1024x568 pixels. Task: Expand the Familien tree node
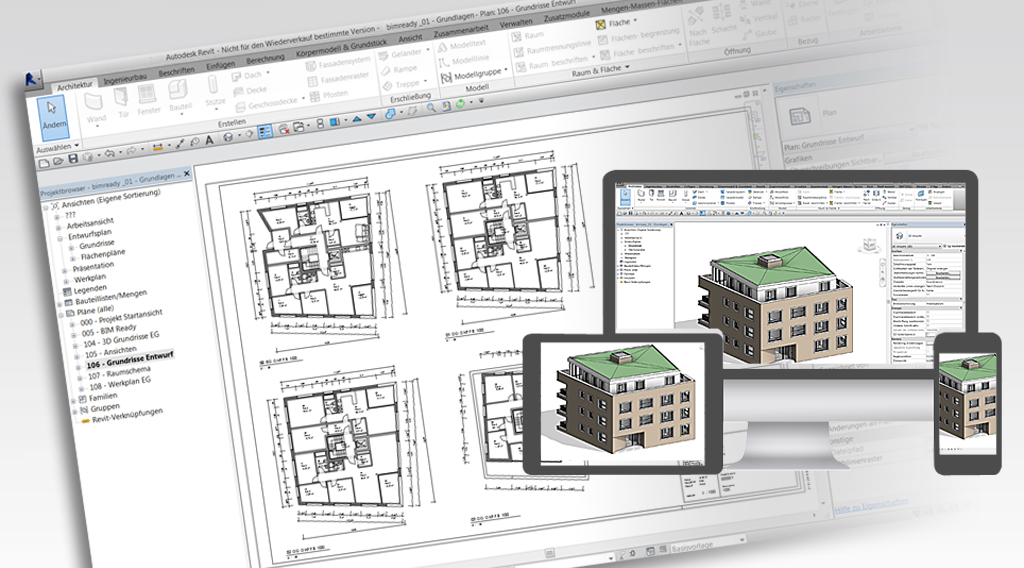coord(75,397)
